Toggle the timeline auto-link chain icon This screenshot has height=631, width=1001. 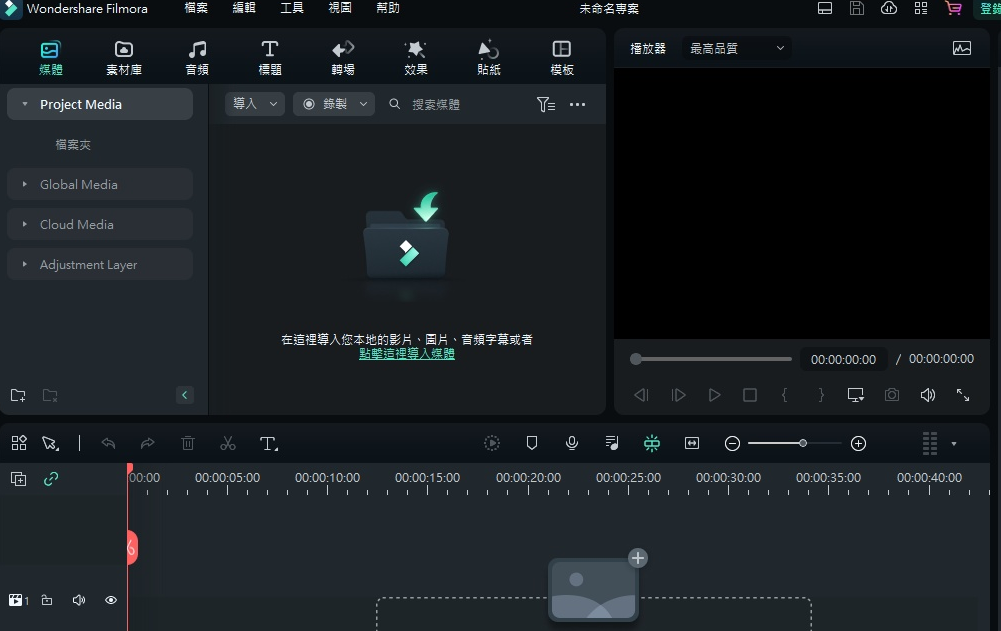click(51, 479)
